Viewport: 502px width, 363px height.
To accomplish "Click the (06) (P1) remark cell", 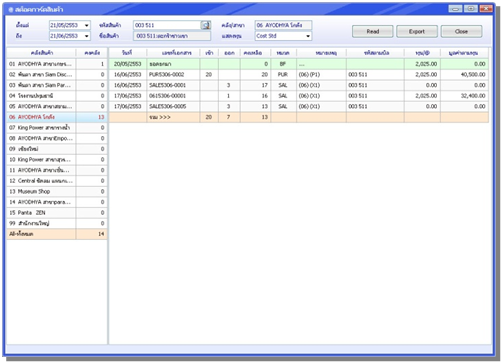I will (x=321, y=75).
